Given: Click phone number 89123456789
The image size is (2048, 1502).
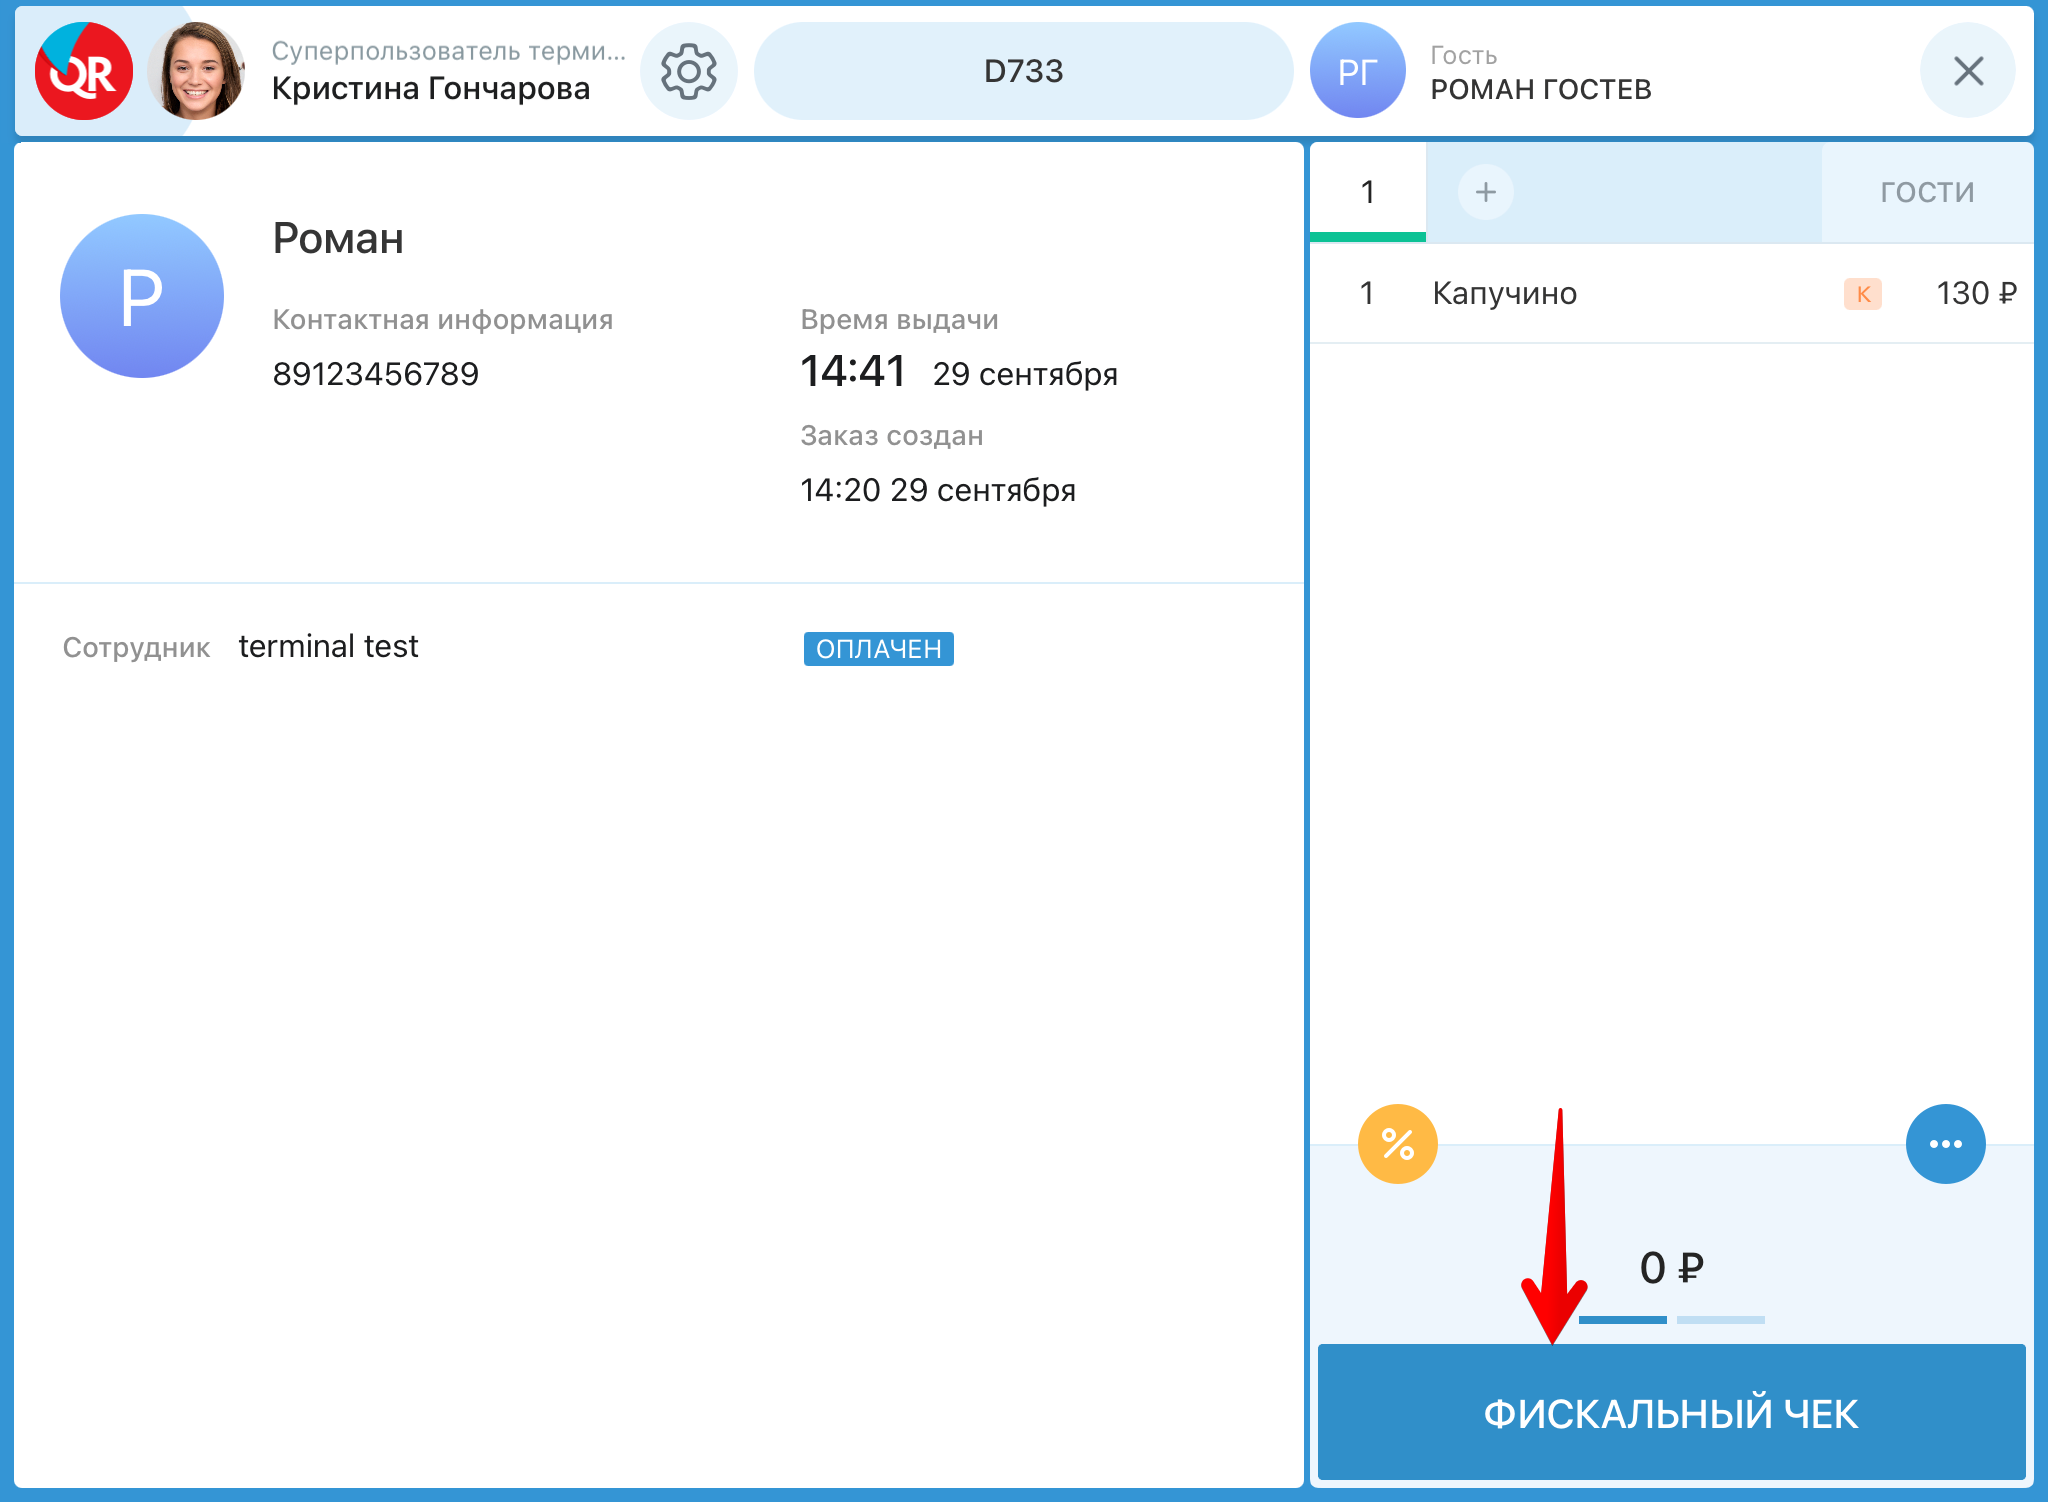Looking at the screenshot, I should click(x=376, y=374).
